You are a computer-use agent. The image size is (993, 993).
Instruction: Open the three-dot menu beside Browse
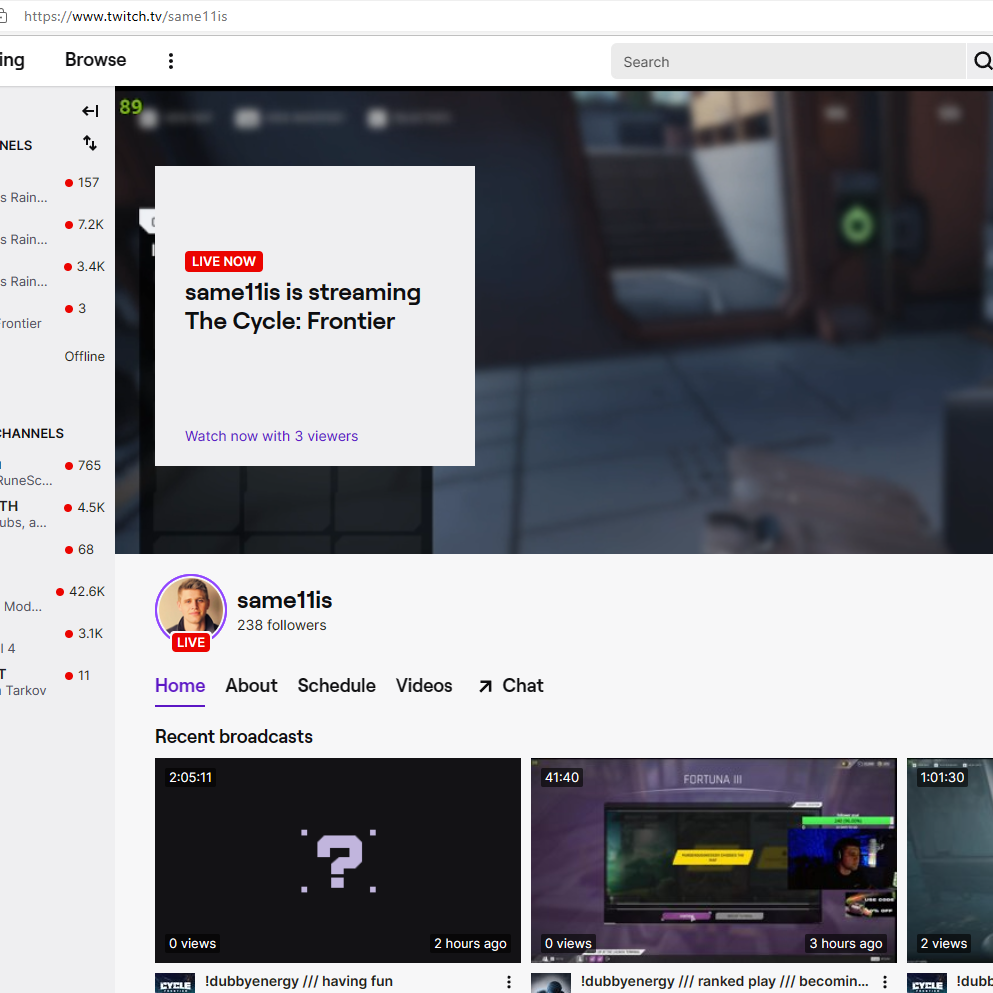coord(171,61)
